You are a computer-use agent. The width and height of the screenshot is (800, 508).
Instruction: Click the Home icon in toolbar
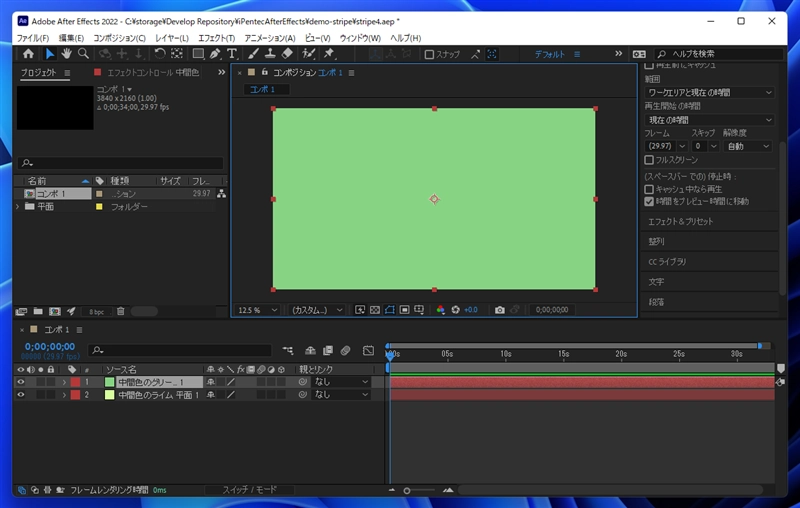pyautogui.click(x=28, y=54)
